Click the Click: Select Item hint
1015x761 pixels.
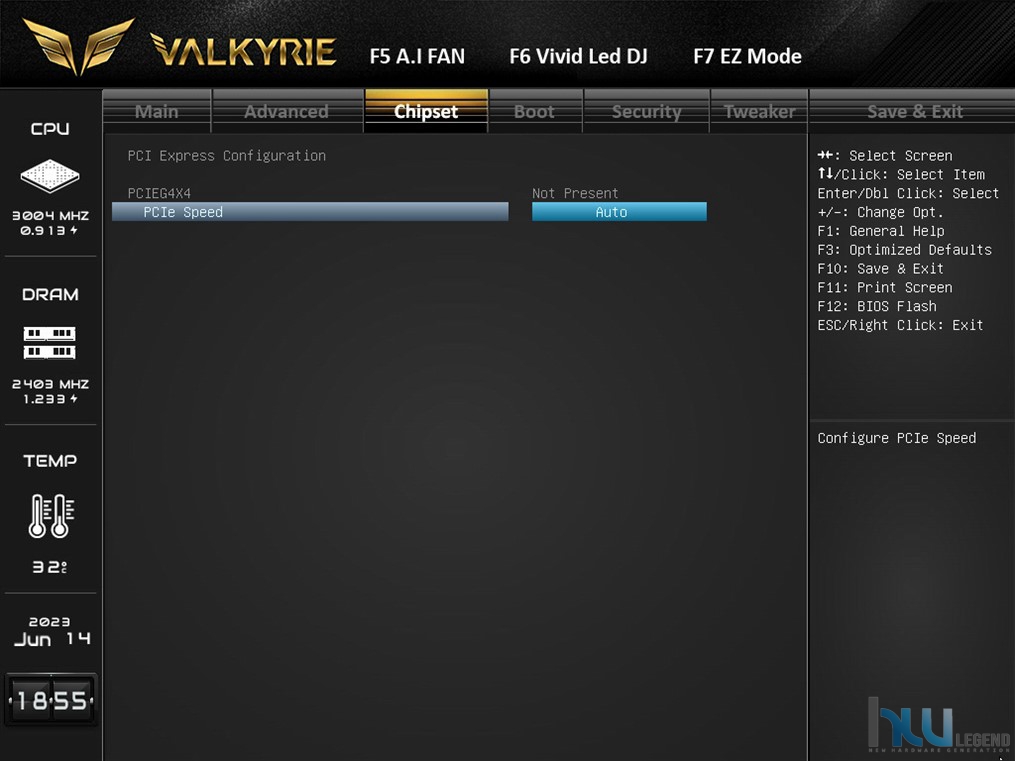click(x=901, y=175)
